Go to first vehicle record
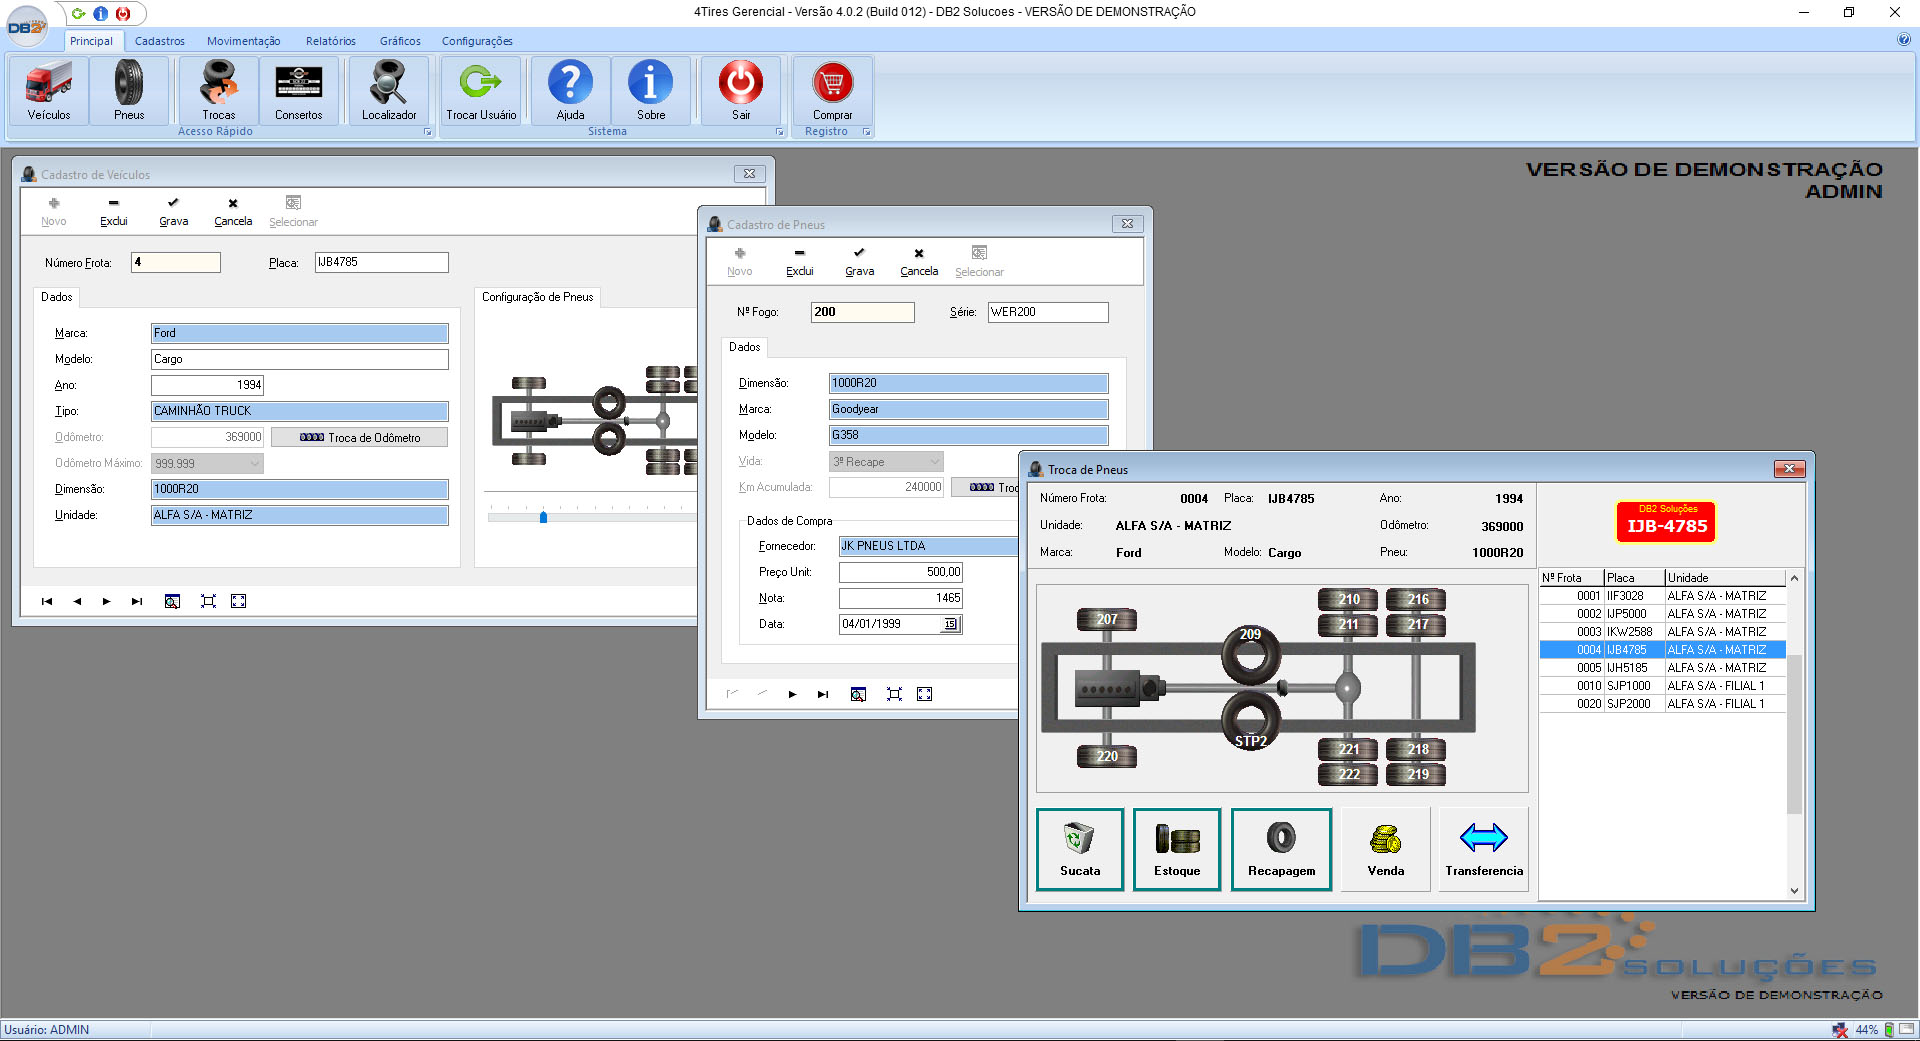 coord(46,601)
